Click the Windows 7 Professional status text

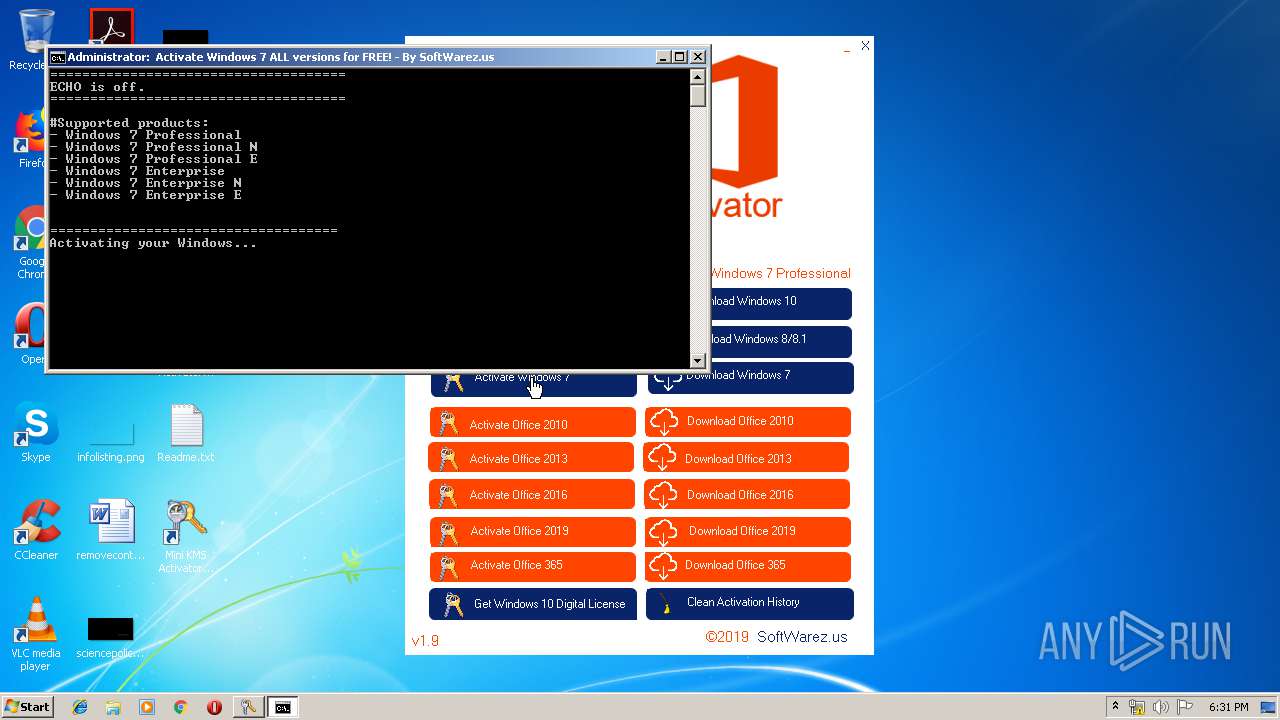[x=781, y=274]
